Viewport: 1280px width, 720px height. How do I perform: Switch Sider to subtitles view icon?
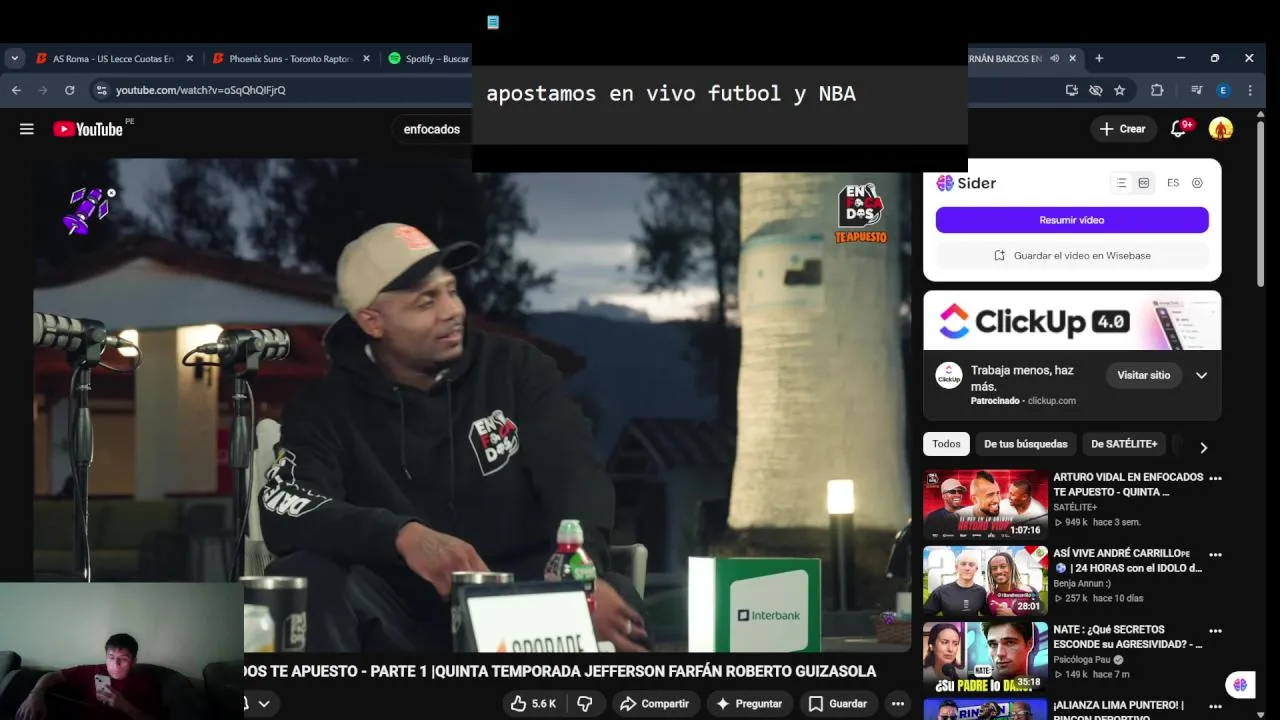point(1144,183)
